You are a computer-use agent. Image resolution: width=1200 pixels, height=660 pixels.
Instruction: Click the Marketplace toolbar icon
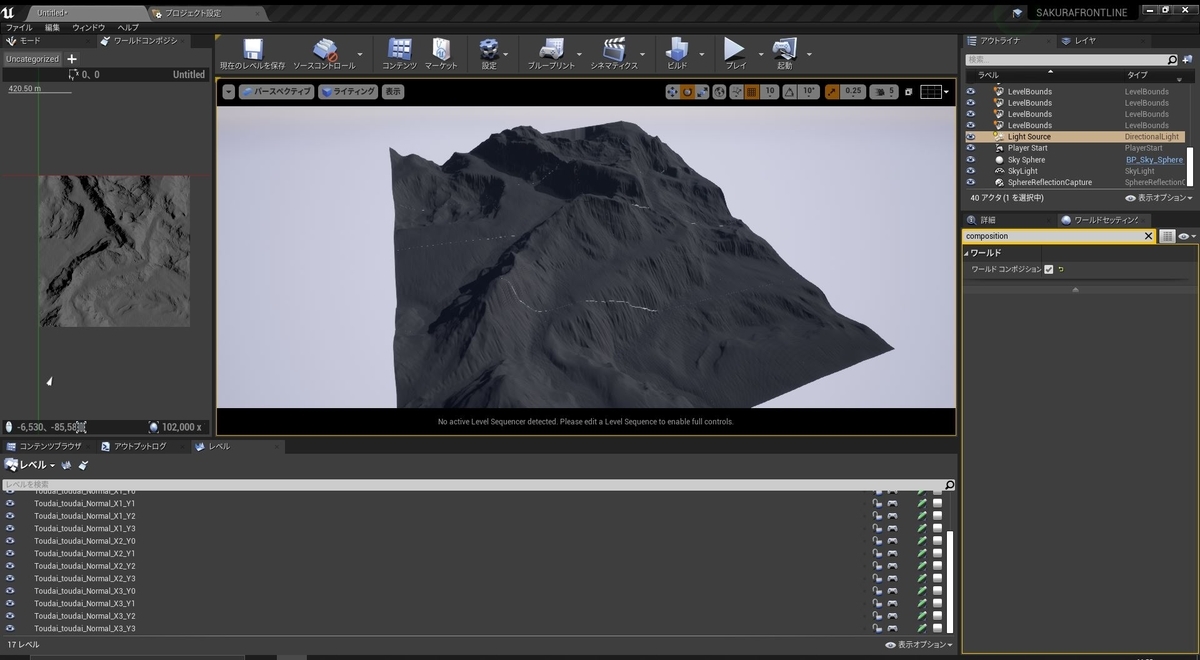pyautogui.click(x=441, y=49)
